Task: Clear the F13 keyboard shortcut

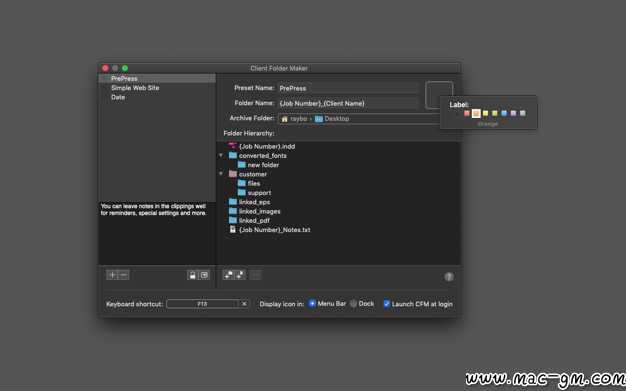Action: tap(244, 304)
